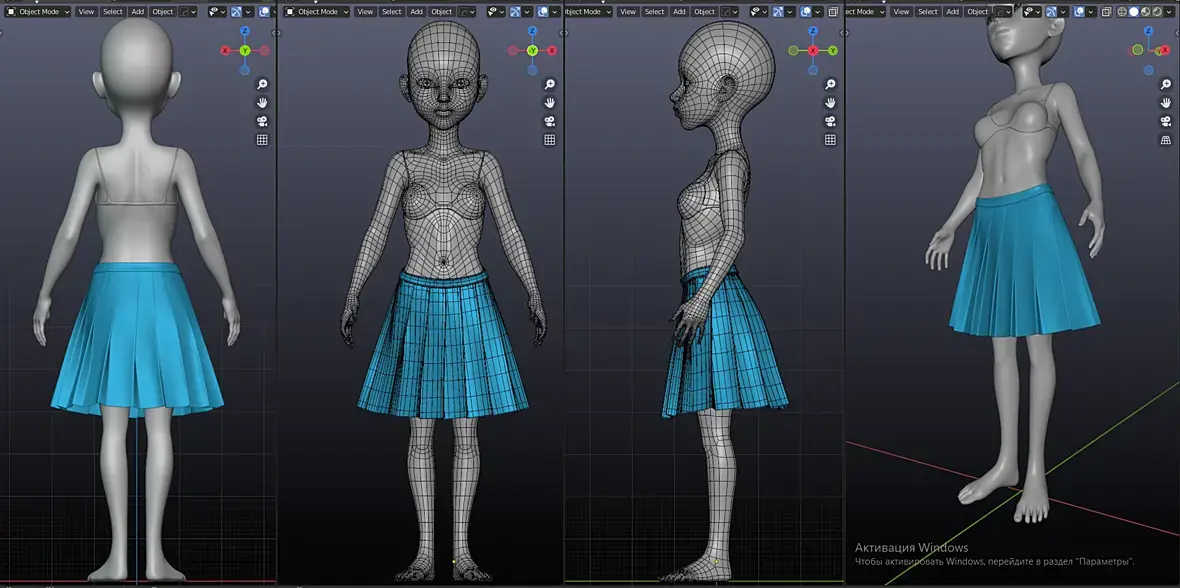Expand overlay options arrow in front wireframe viewport
1180x588 pixels.
555,11
